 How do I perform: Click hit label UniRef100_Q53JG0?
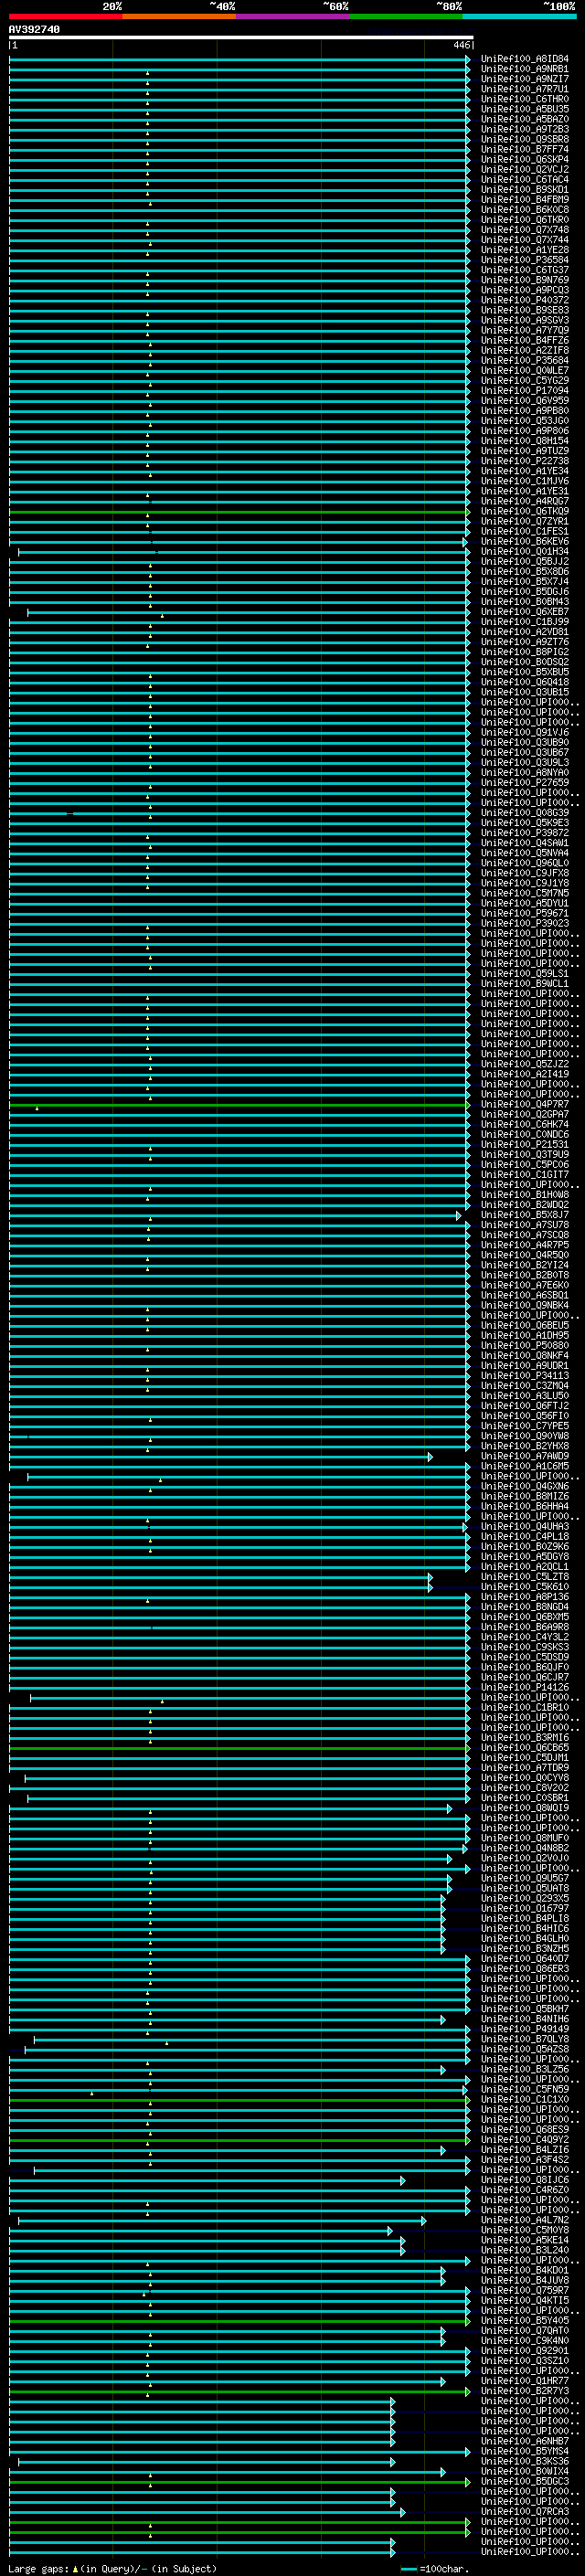(x=524, y=421)
